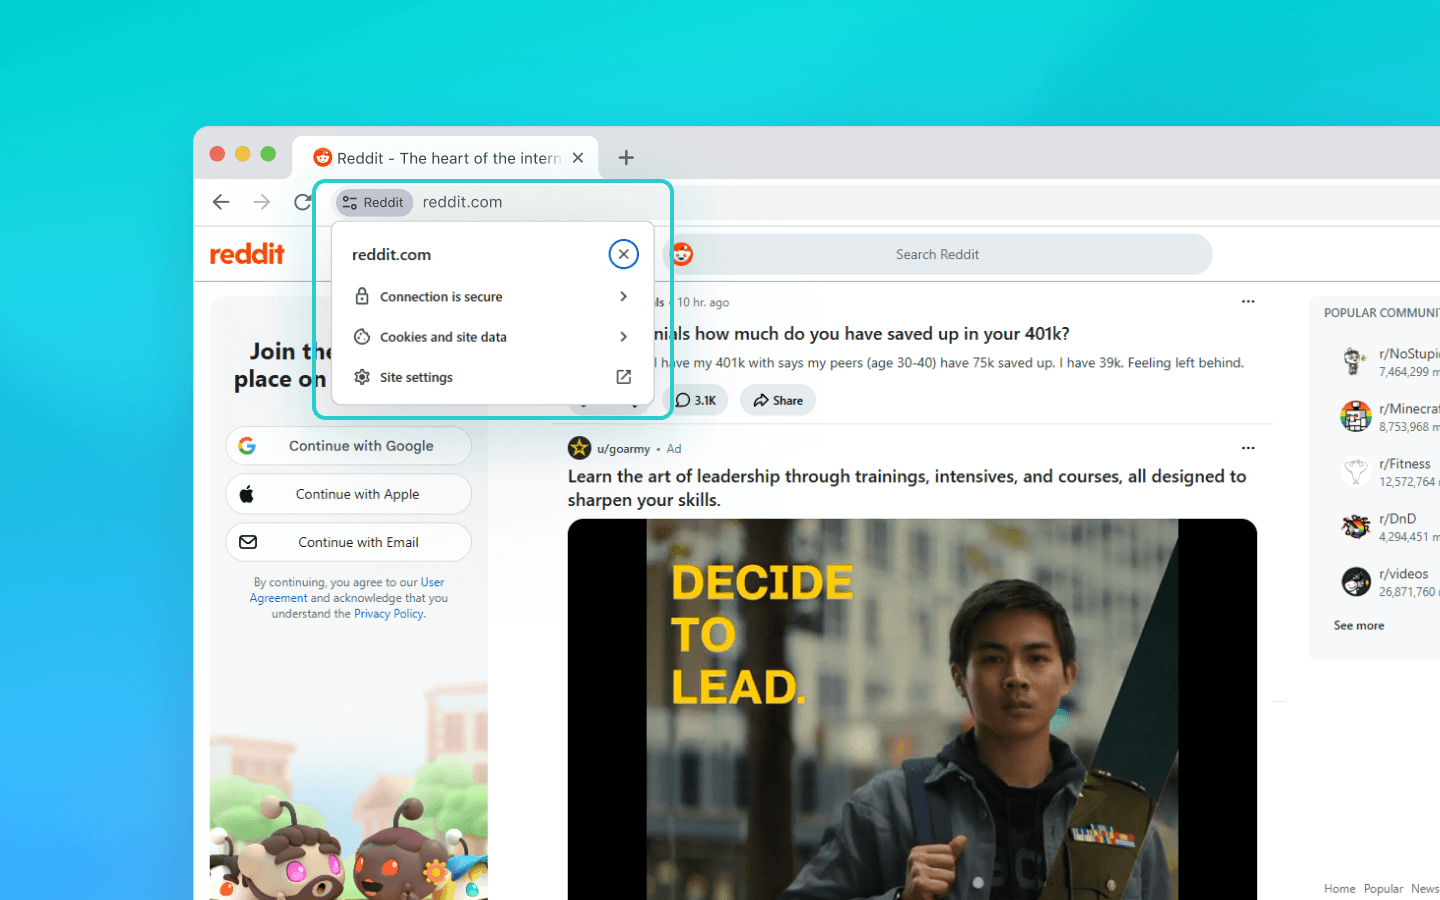Open the r/Minecraft community link
Image resolution: width=1440 pixels, height=900 pixels.
(x=1409, y=409)
